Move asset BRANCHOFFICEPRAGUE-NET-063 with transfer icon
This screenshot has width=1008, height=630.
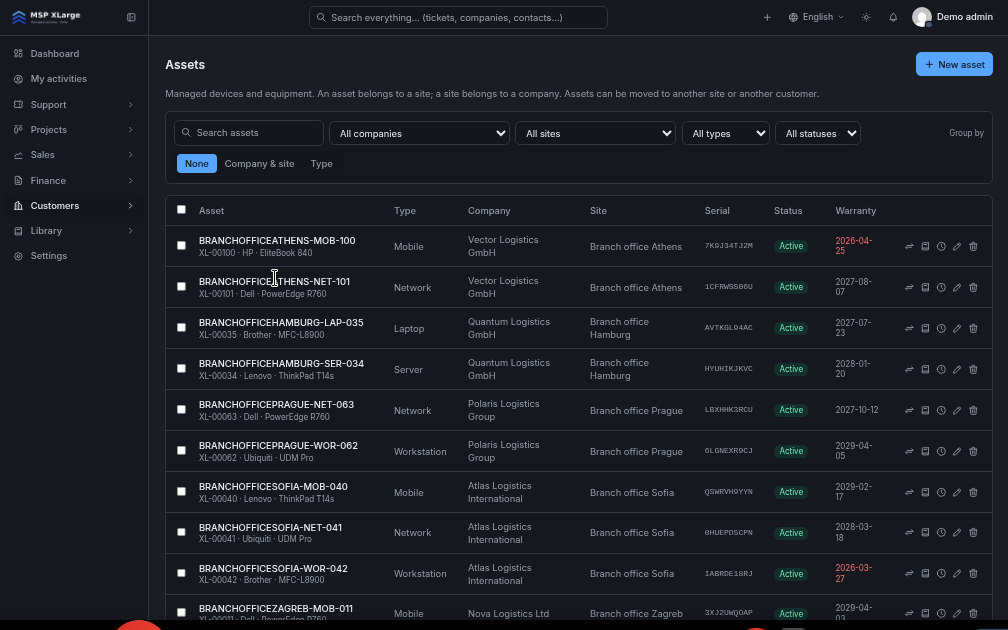click(x=909, y=410)
